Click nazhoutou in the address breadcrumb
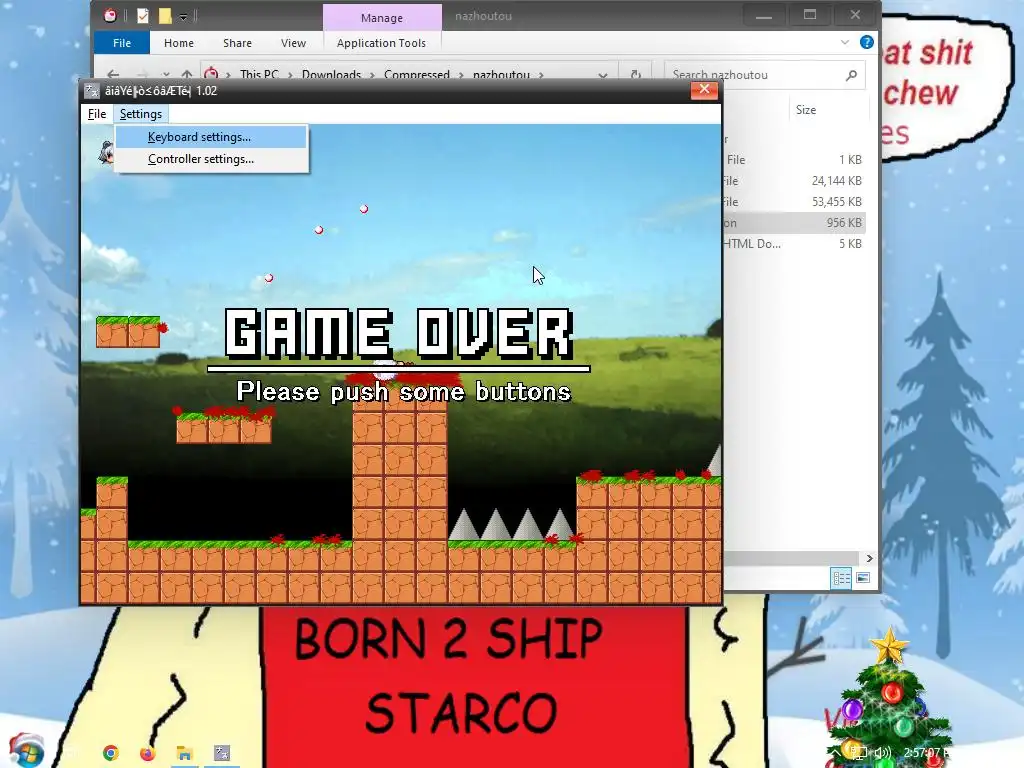The image size is (1024, 768). click(501, 74)
